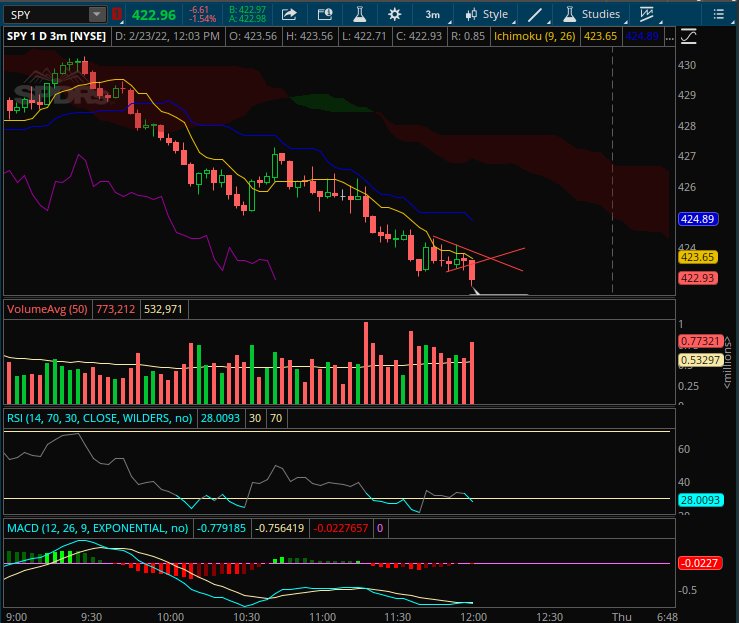
Task: Click the high value H: 423.56
Action: [x=309, y=36]
